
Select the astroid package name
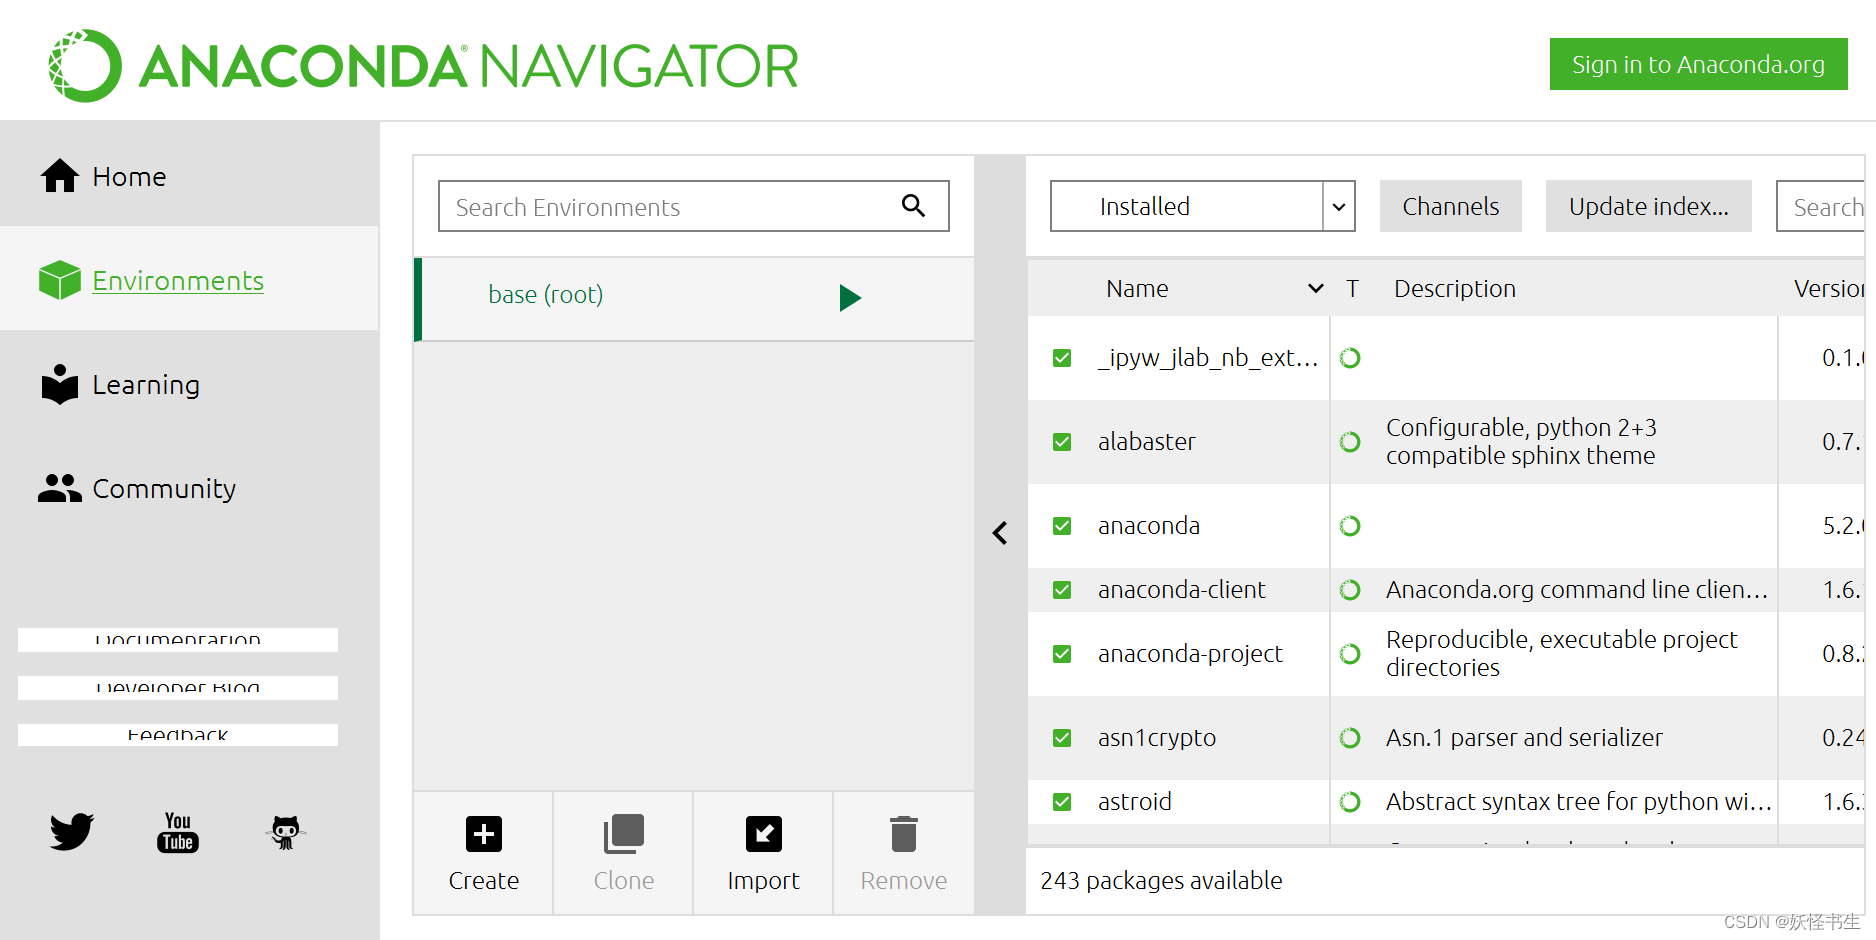[x=1134, y=802]
